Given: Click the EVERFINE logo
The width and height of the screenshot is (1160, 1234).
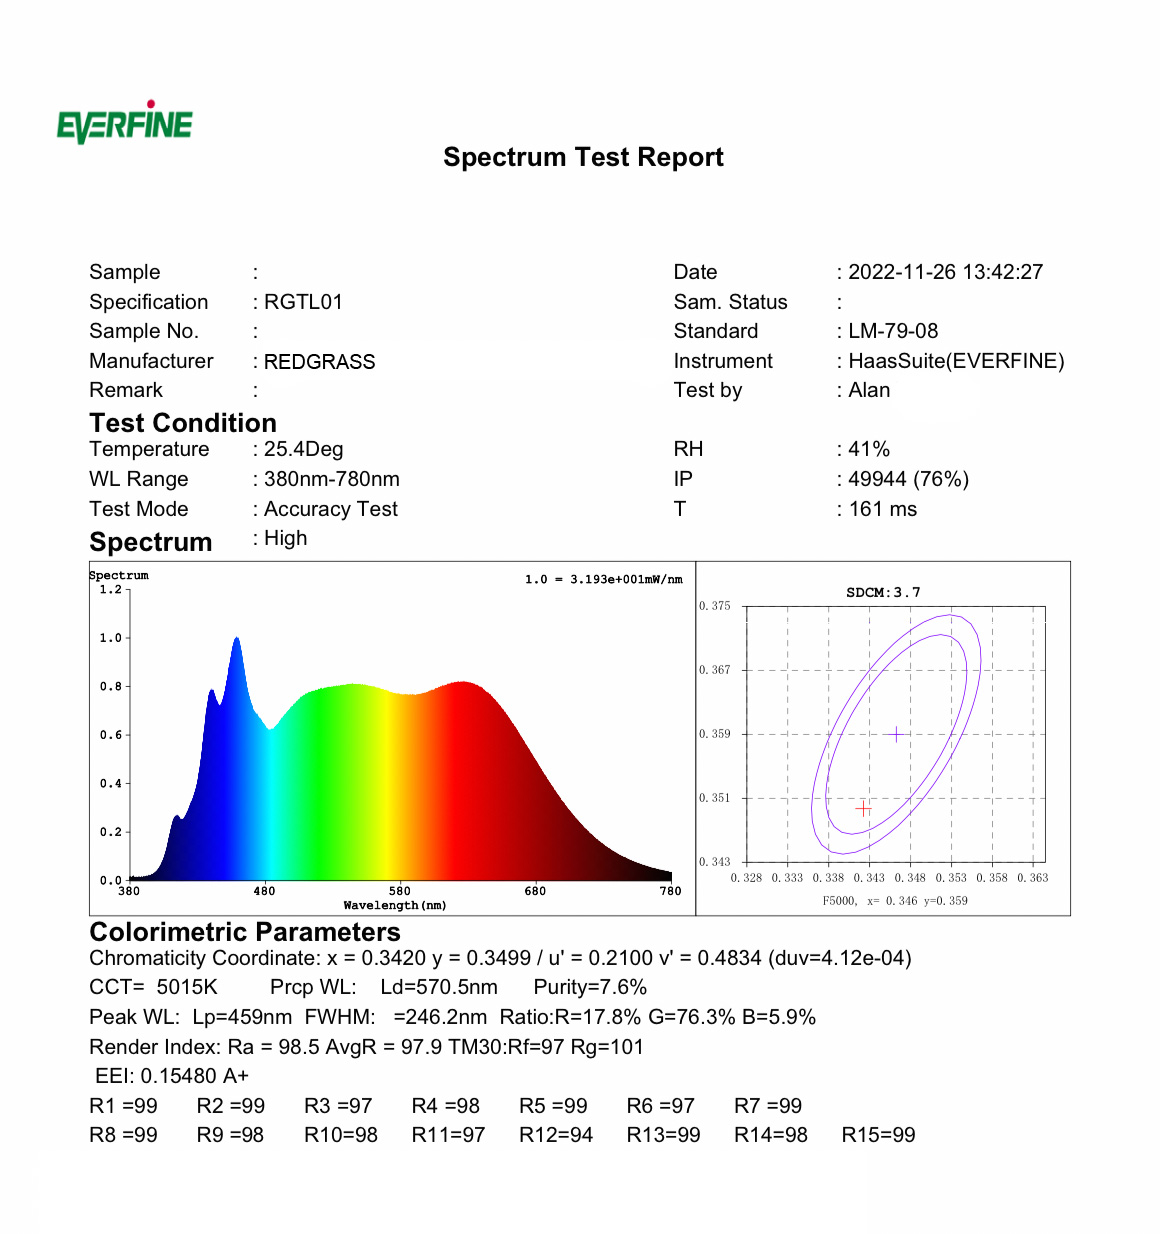Looking at the screenshot, I should coord(124,122).
